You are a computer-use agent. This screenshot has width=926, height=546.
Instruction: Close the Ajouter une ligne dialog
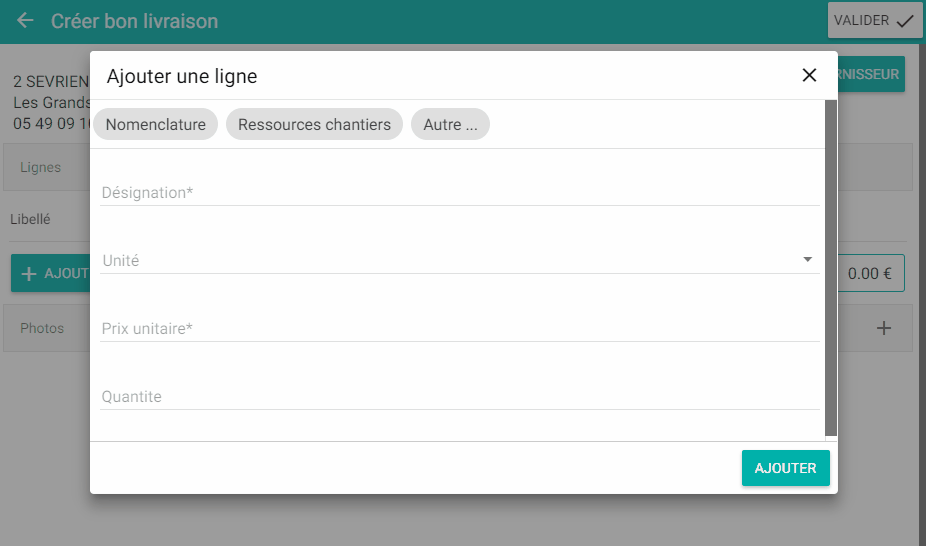tap(809, 75)
